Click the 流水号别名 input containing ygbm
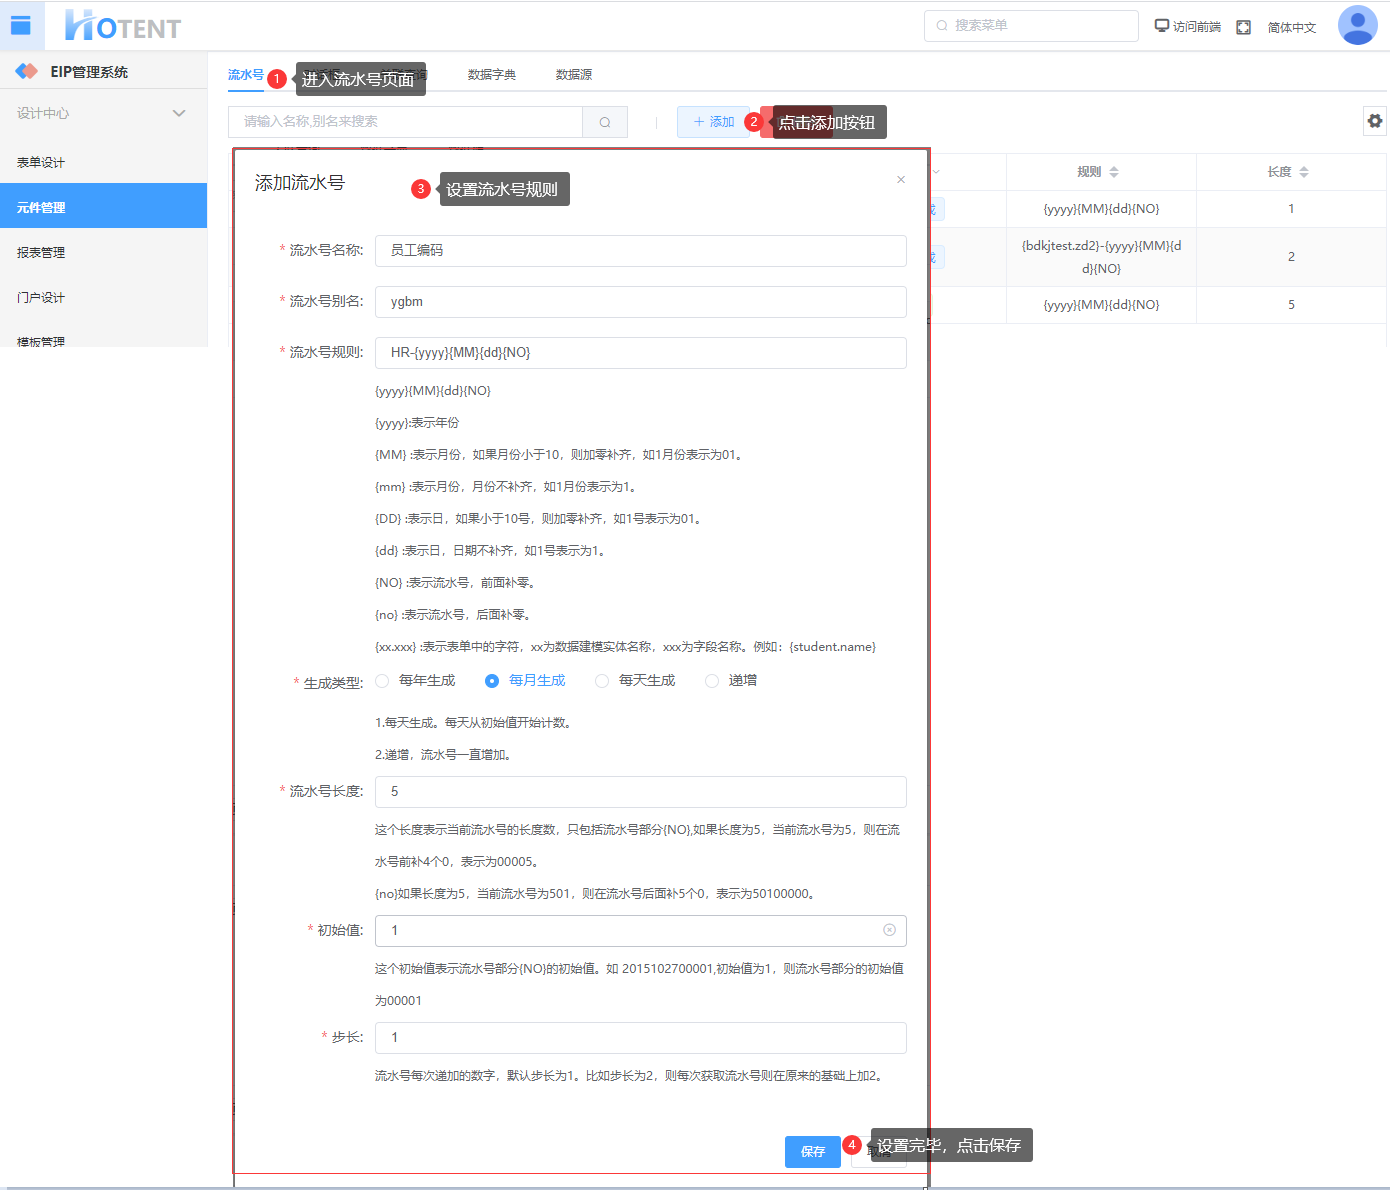1390x1190 pixels. tap(641, 302)
